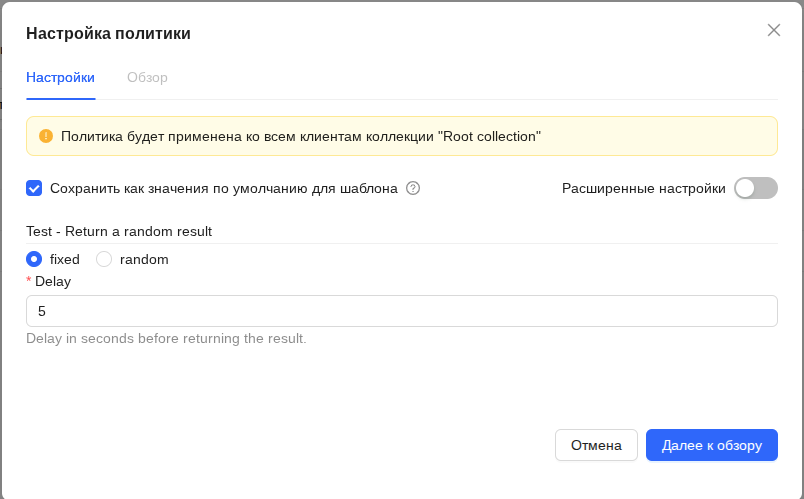Click the orange warning icon in banner
This screenshot has height=499, width=804.
46,136
